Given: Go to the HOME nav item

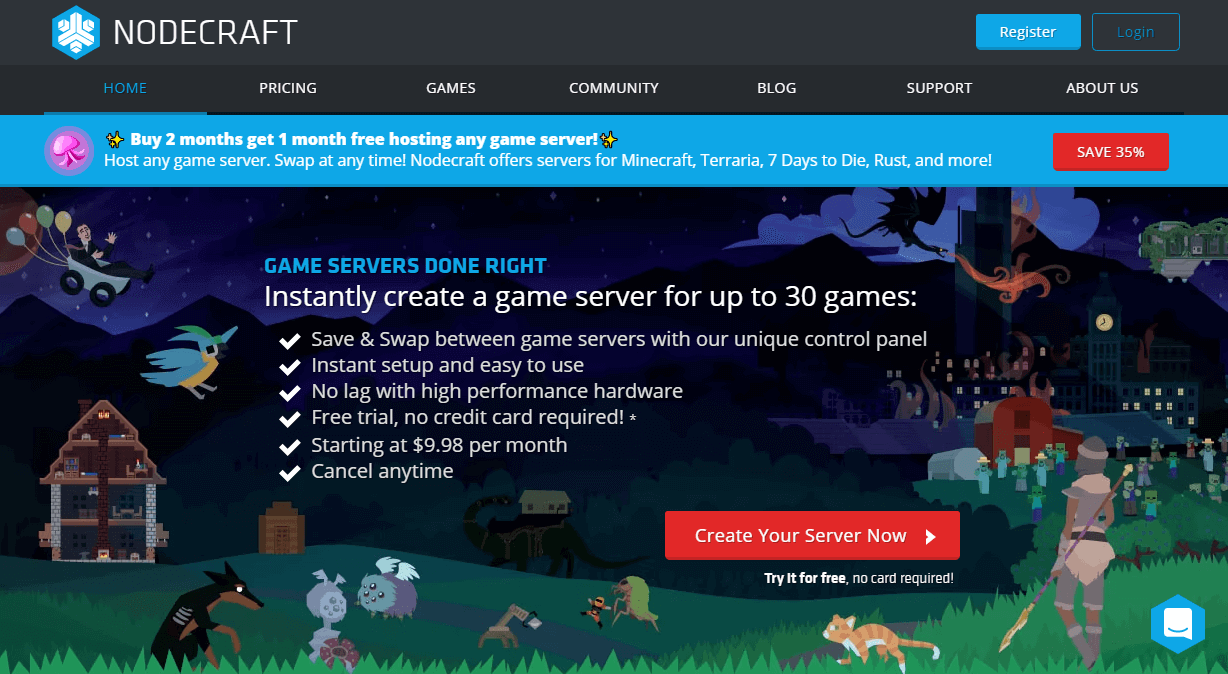Looking at the screenshot, I should click(125, 88).
